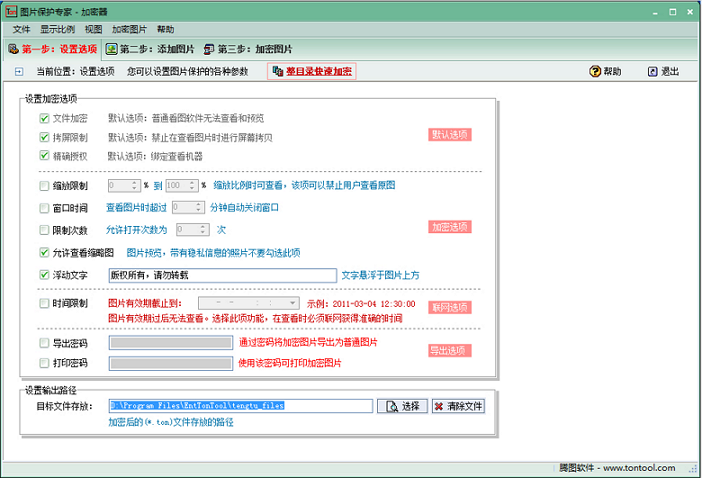Toggle the 拷屏限制 checkbox
This screenshot has height=478, width=702.
click(44, 137)
